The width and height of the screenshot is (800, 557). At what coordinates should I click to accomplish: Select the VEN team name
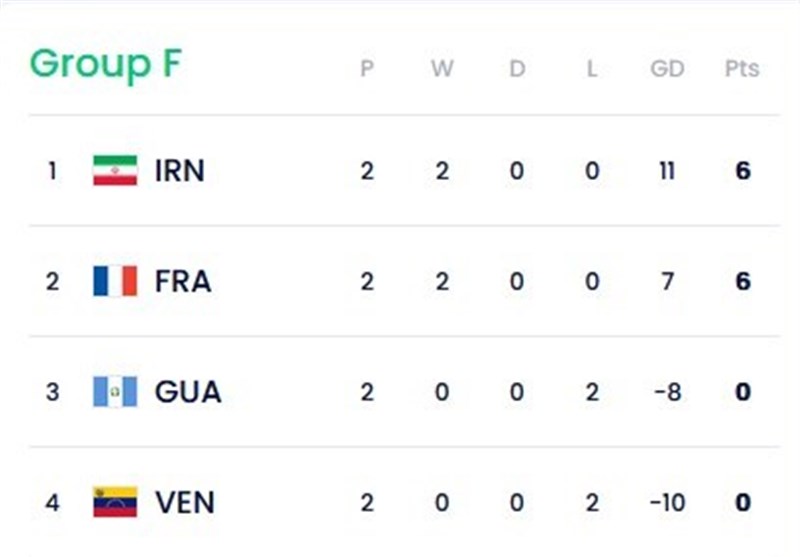184,501
